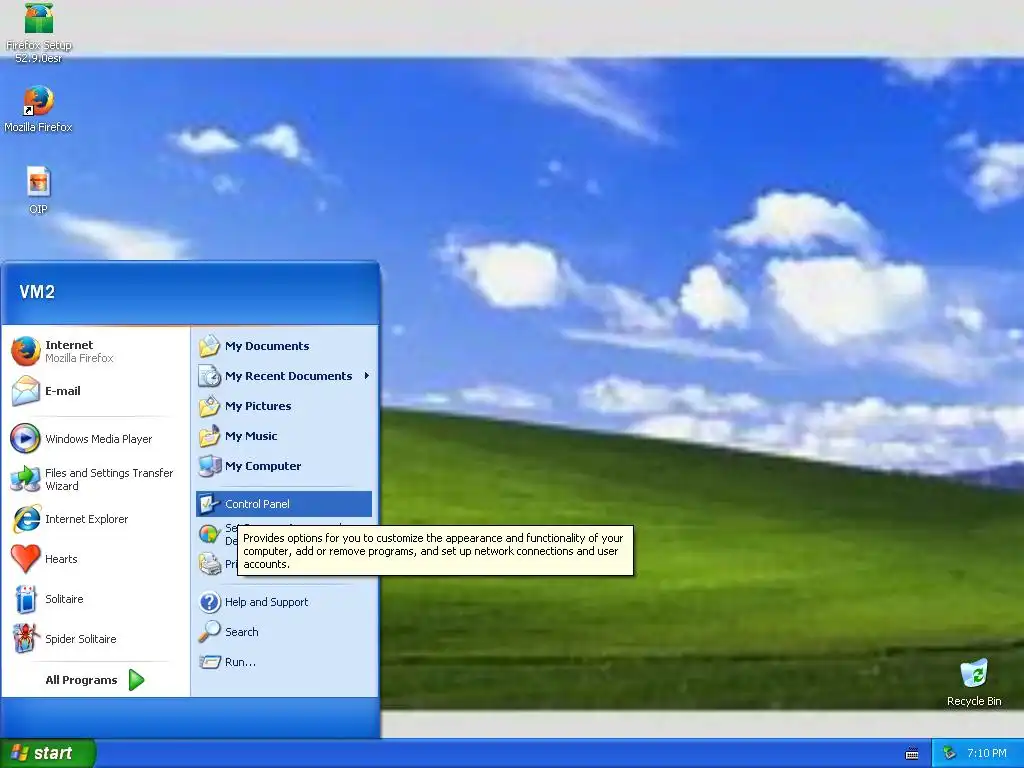This screenshot has width=1024, height=768.
Task: Click the My Recent Documents menu entry
Action: tap(284, 376)
